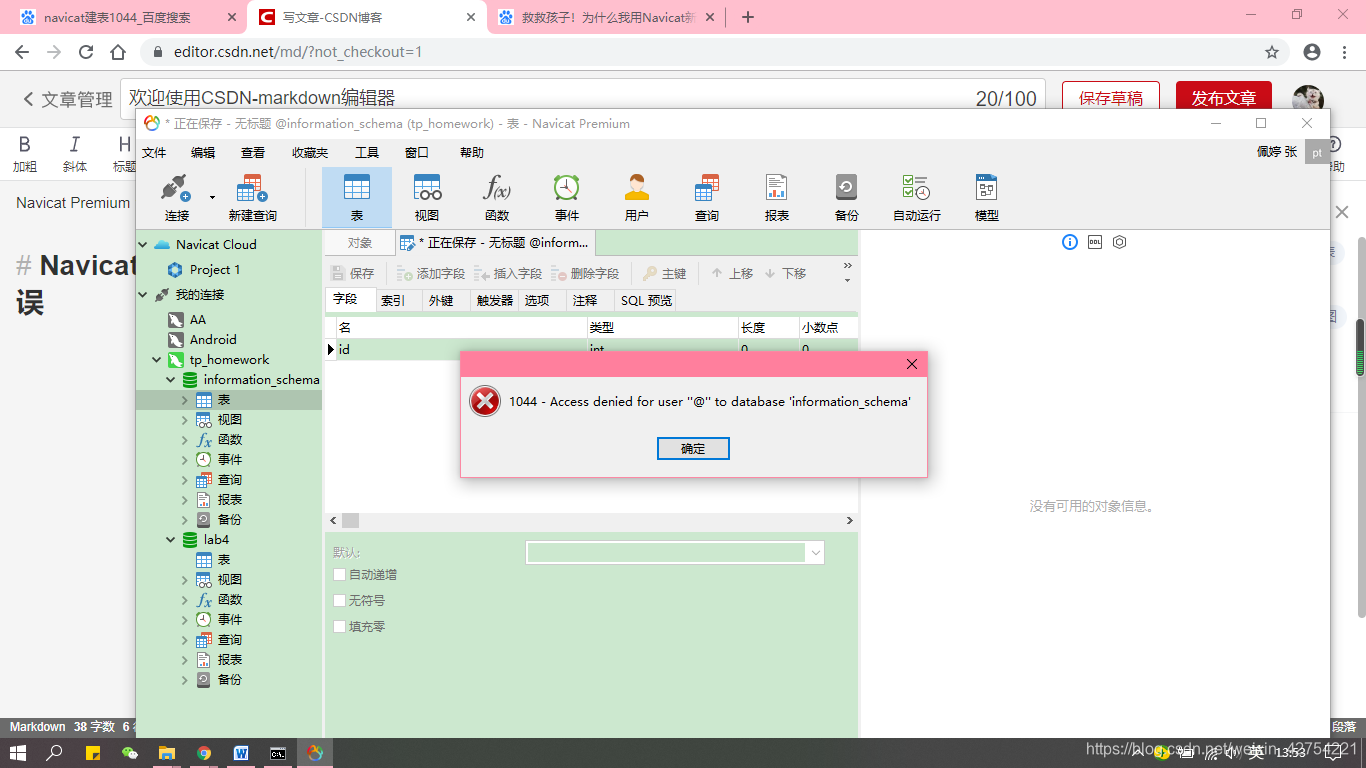Click 保存草稿 (Save Draft) in CSDN editor

pyautogui.click(x=1111, y=98)
